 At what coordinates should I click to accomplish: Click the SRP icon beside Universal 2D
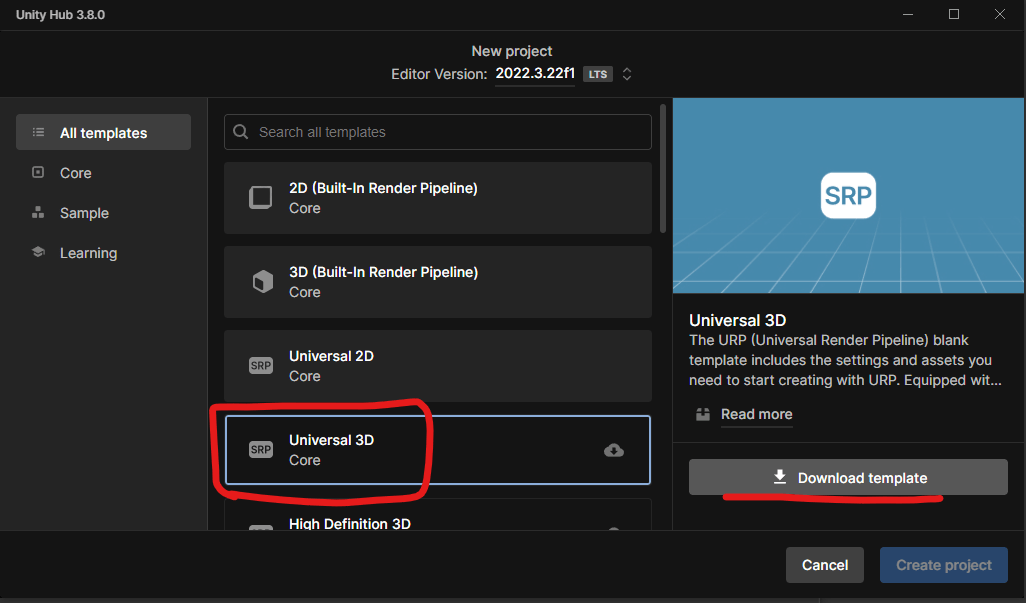(x=260, y=366)
